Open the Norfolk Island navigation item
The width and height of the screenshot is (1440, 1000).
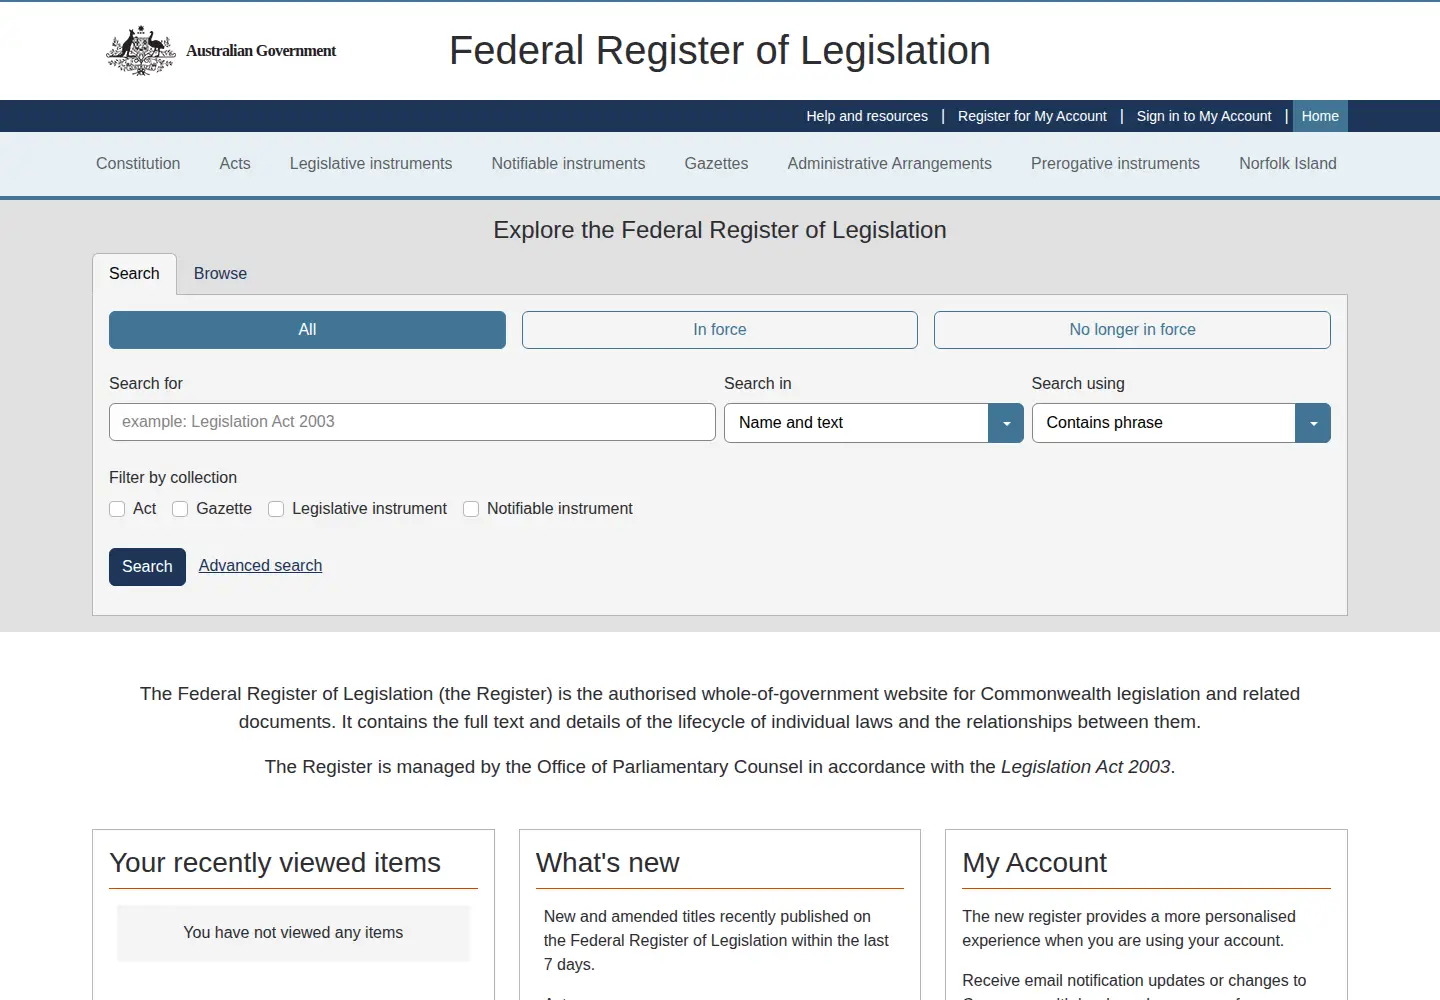tap(1288, 164)
